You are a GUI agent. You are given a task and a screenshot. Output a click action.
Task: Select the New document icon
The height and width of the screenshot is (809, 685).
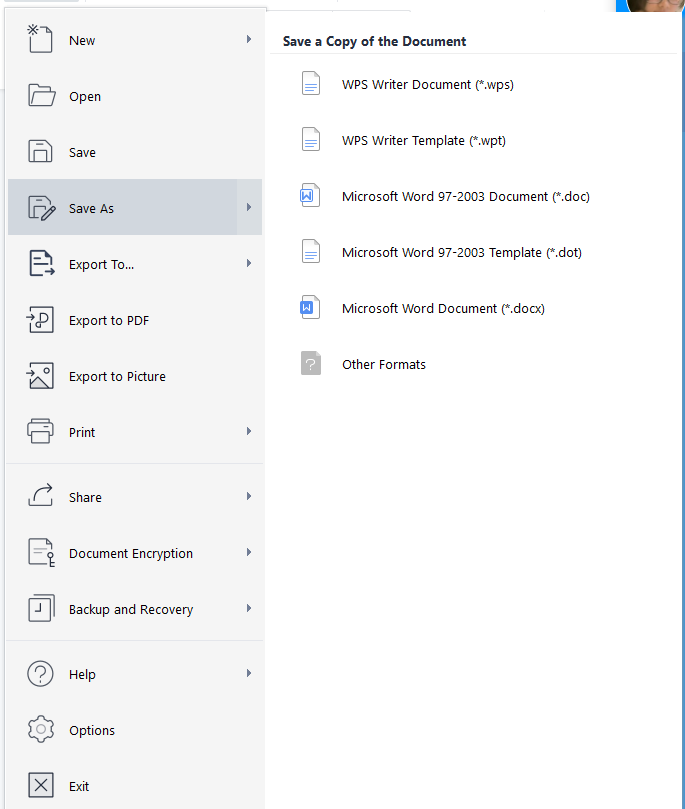point(40,40)
